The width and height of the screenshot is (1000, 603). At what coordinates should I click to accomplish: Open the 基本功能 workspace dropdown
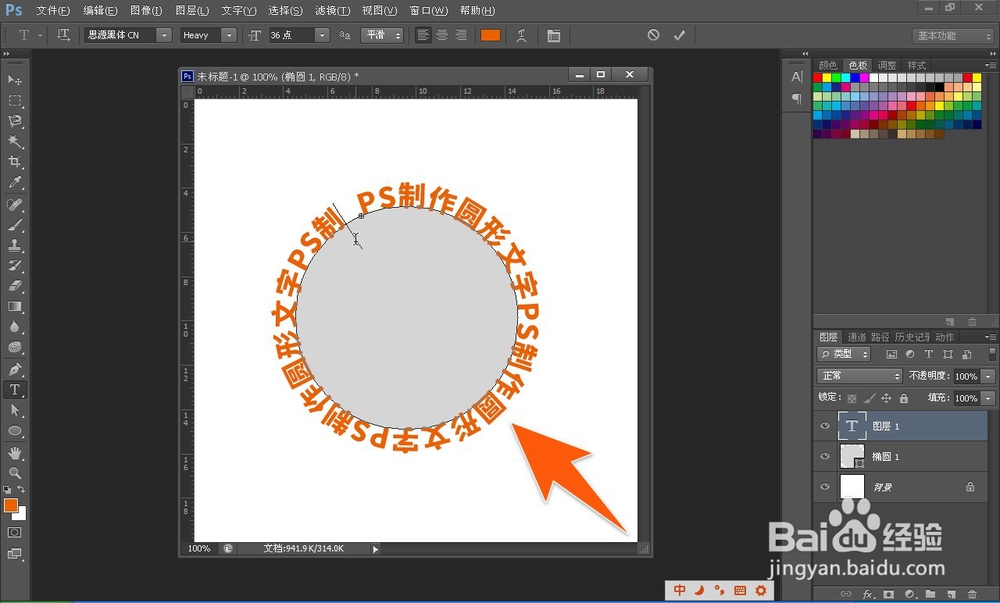coord(952,36)
